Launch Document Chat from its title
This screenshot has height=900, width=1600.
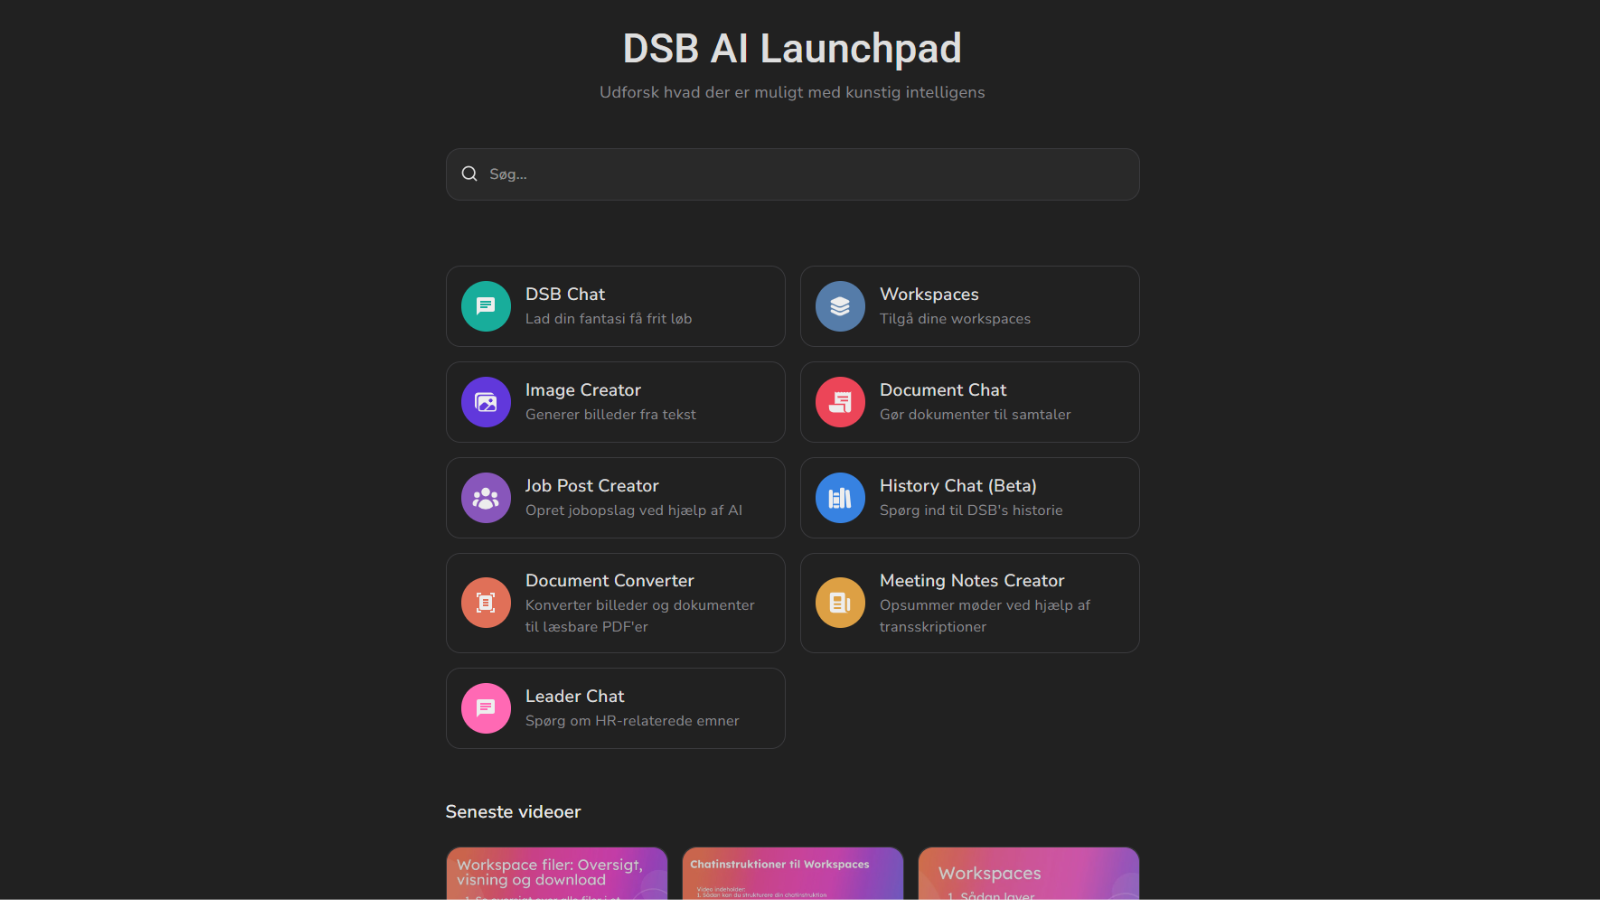(943, 390)
